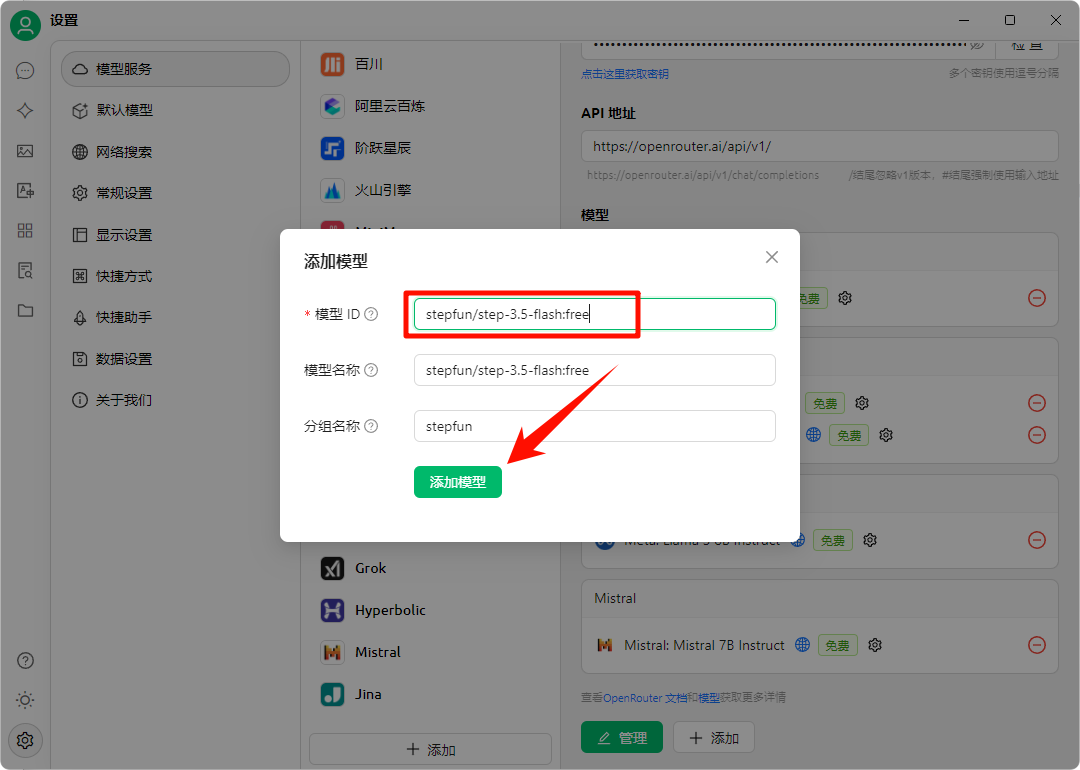
Task: Click the Mistral group header in models
Action: click(x=820, y=599)
